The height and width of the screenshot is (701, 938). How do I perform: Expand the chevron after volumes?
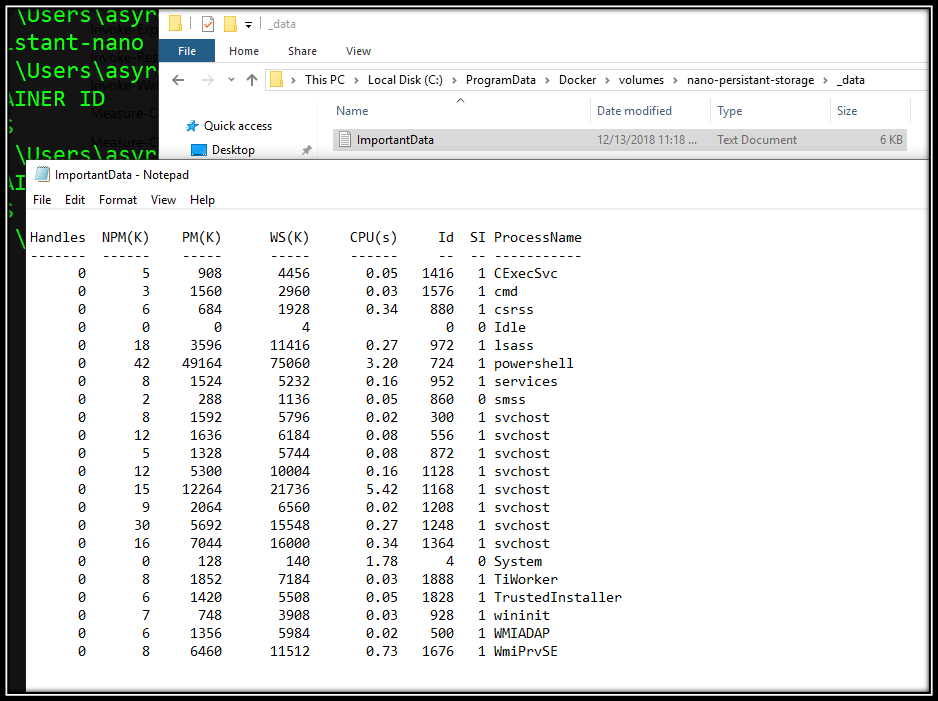pos(675,80)
